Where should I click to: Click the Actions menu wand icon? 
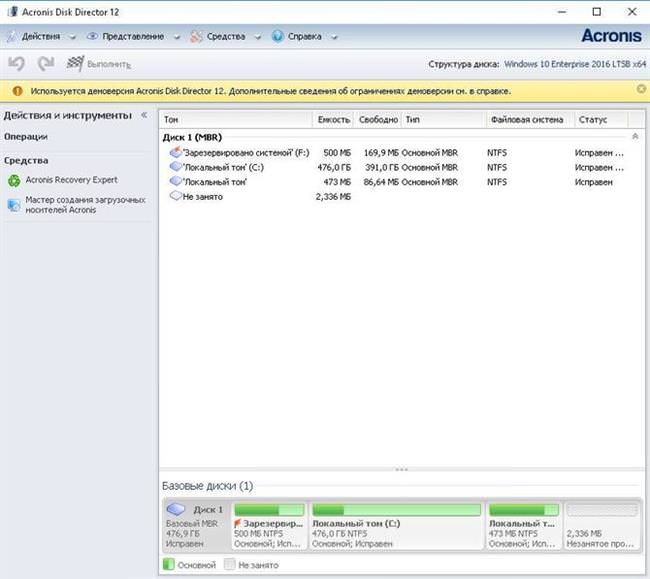[11, 36]
